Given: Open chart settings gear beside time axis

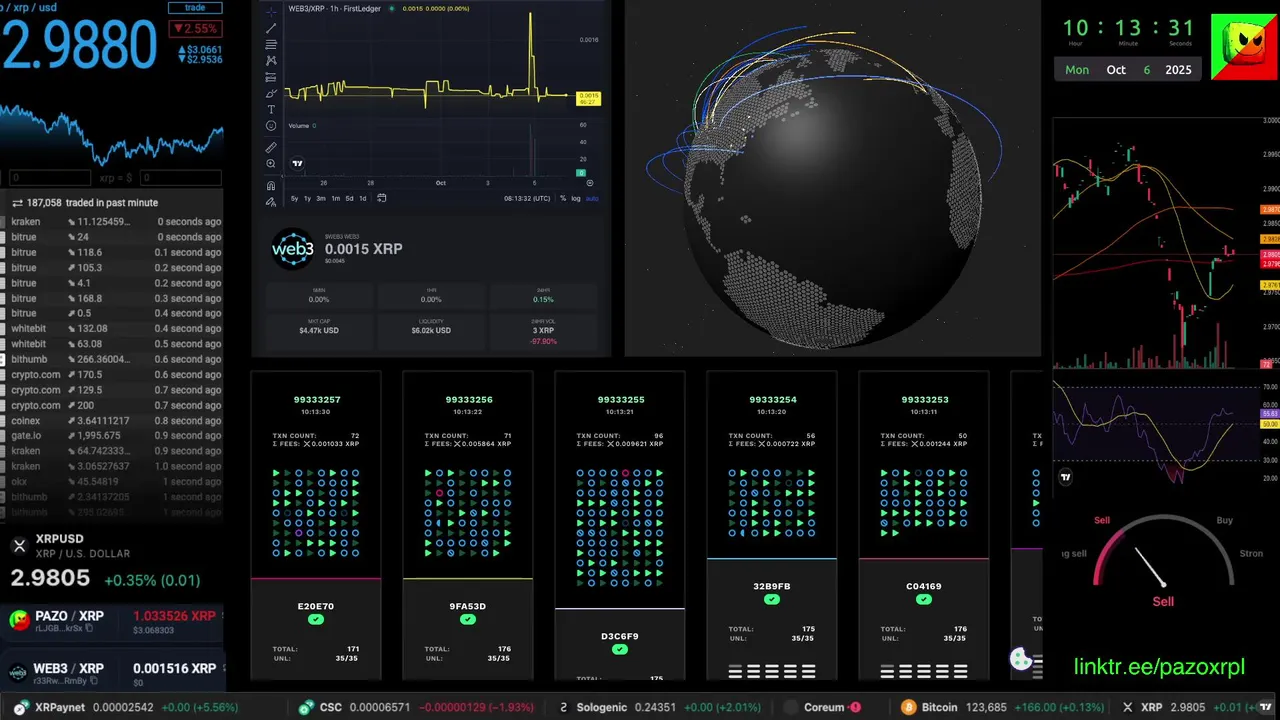Looking at the screenshot, I should 590,183.
